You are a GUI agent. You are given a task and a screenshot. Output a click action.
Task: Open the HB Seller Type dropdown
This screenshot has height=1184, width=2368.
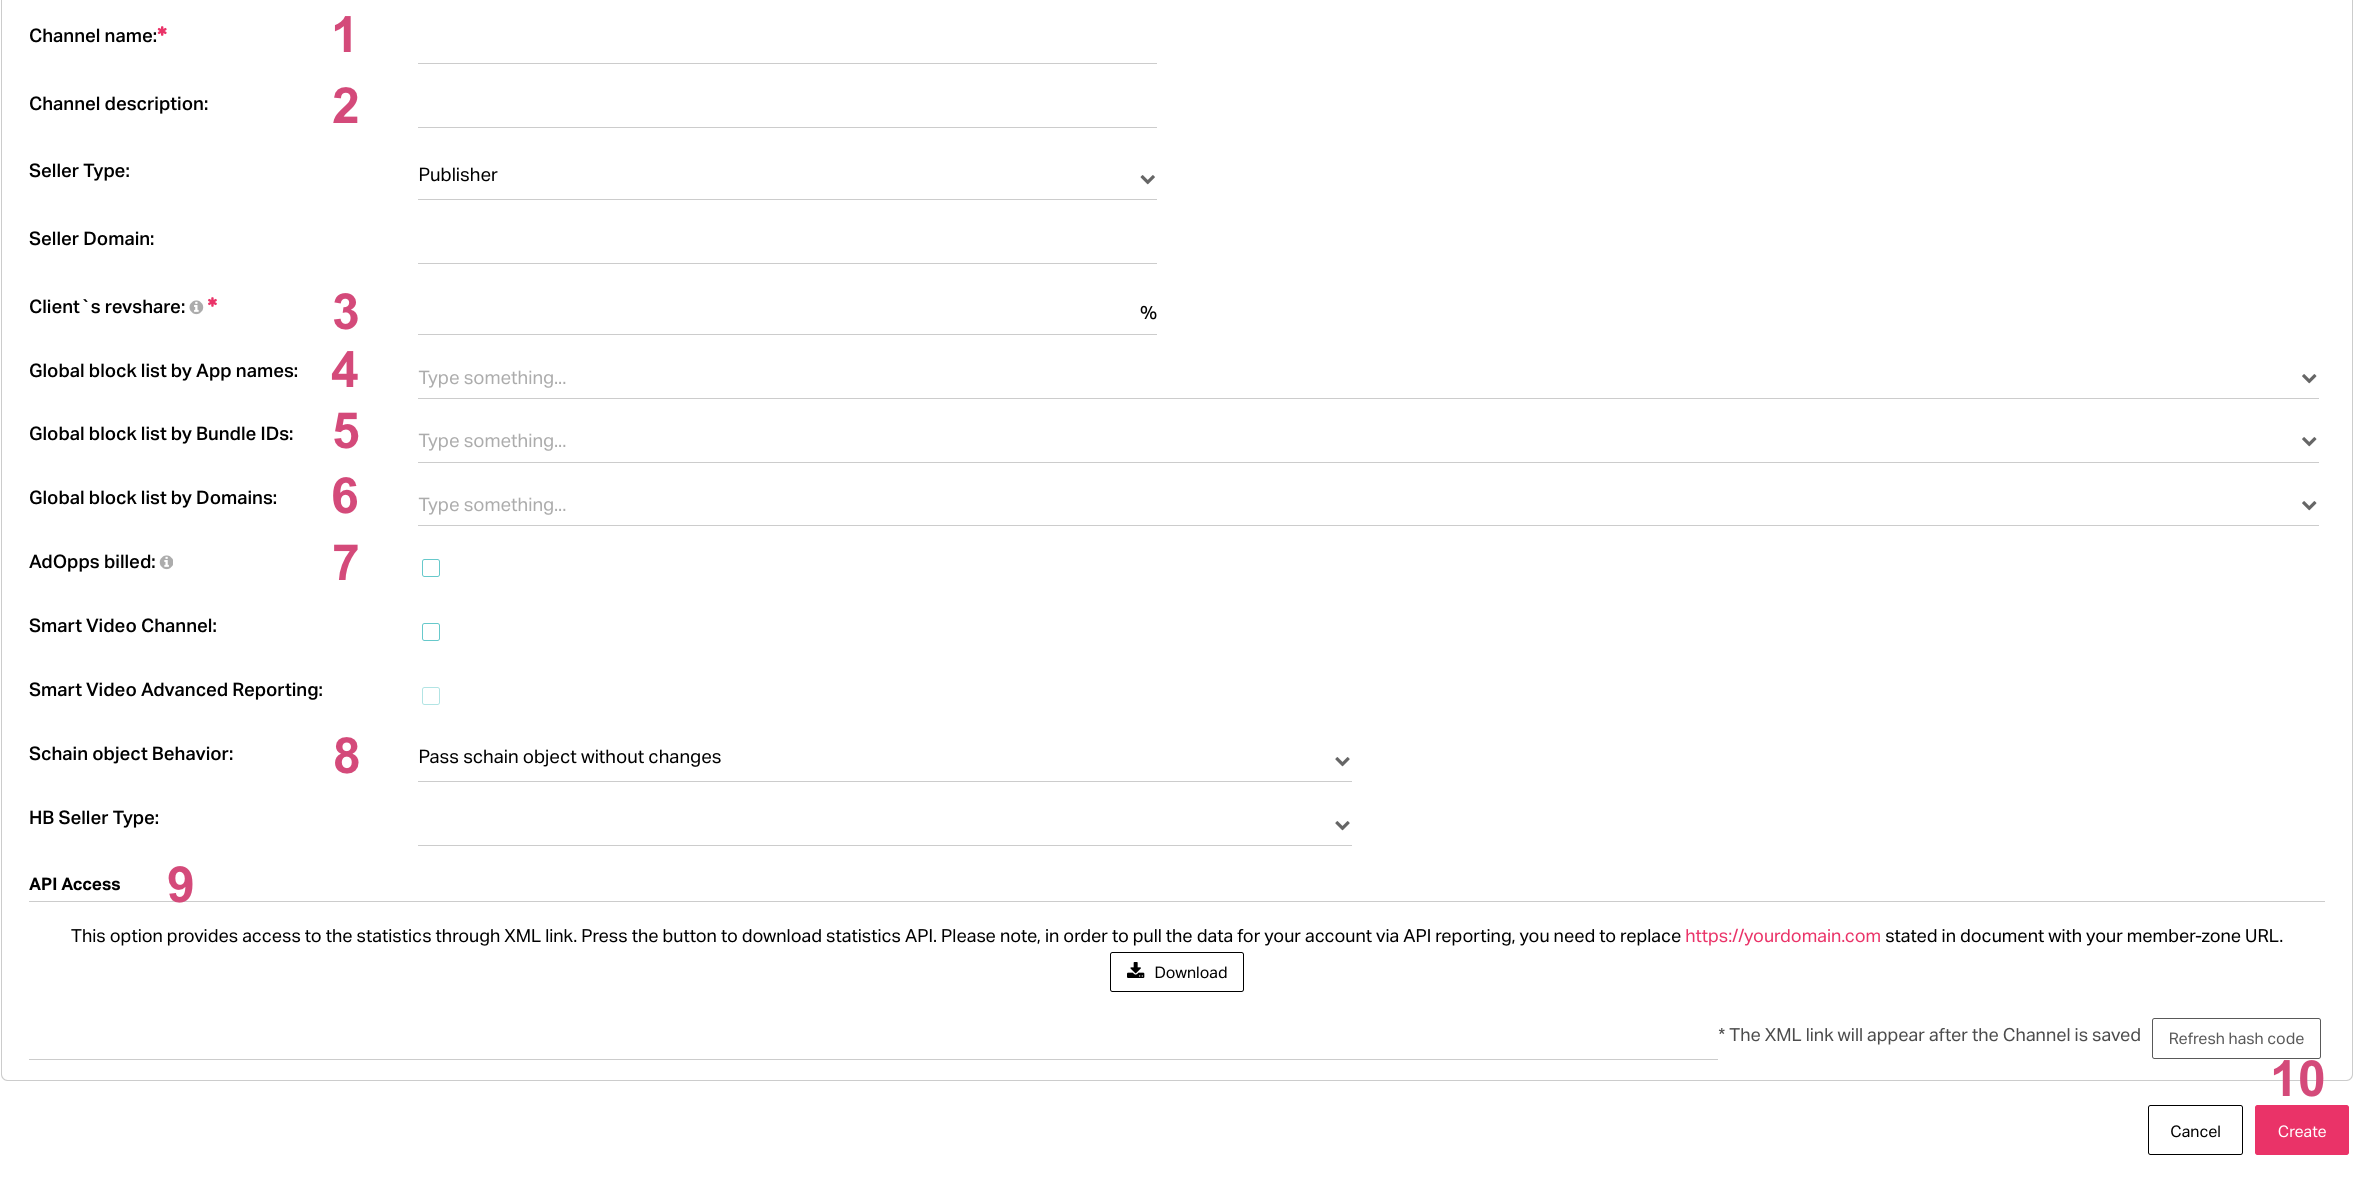pyautogui.click(x=885, y=823)
